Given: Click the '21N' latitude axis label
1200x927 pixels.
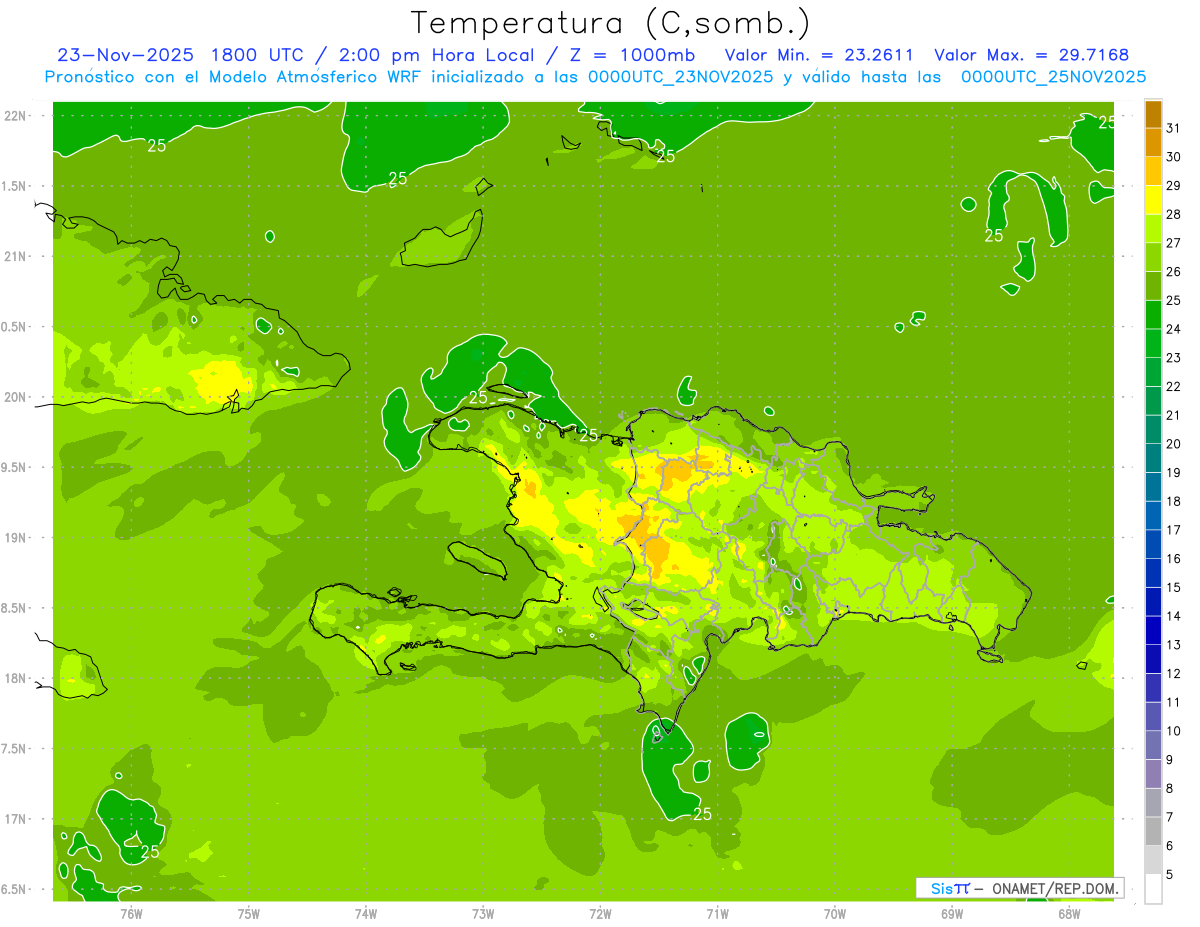Looking at the screenshot, I should 16,257.
